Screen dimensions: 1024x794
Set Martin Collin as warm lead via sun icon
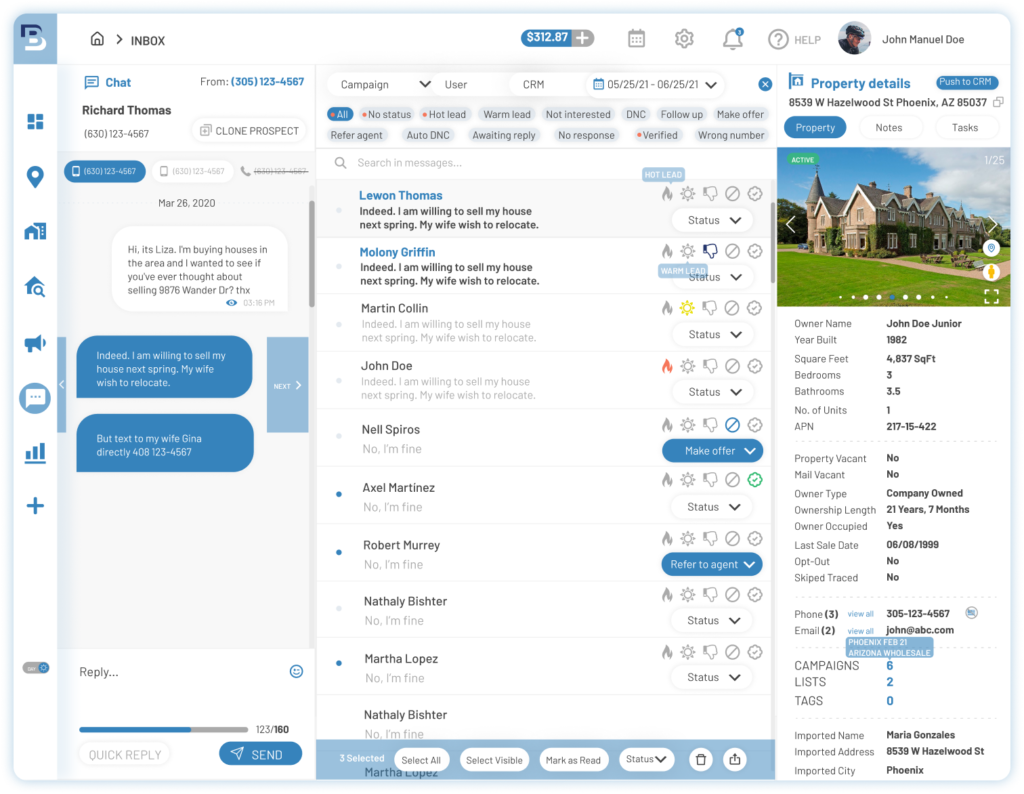click(x=689, y=308)
